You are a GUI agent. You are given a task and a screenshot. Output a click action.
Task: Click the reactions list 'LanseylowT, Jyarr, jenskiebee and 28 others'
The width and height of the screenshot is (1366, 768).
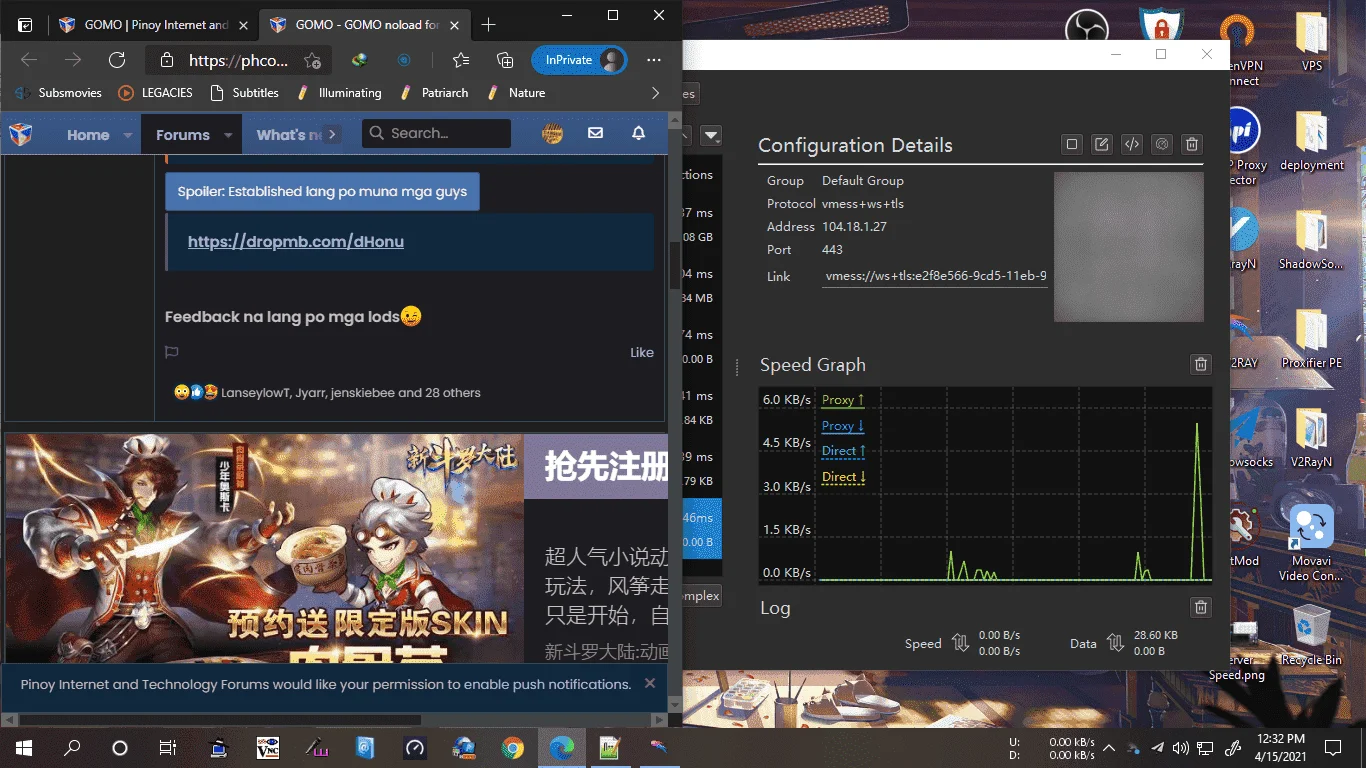351,393
